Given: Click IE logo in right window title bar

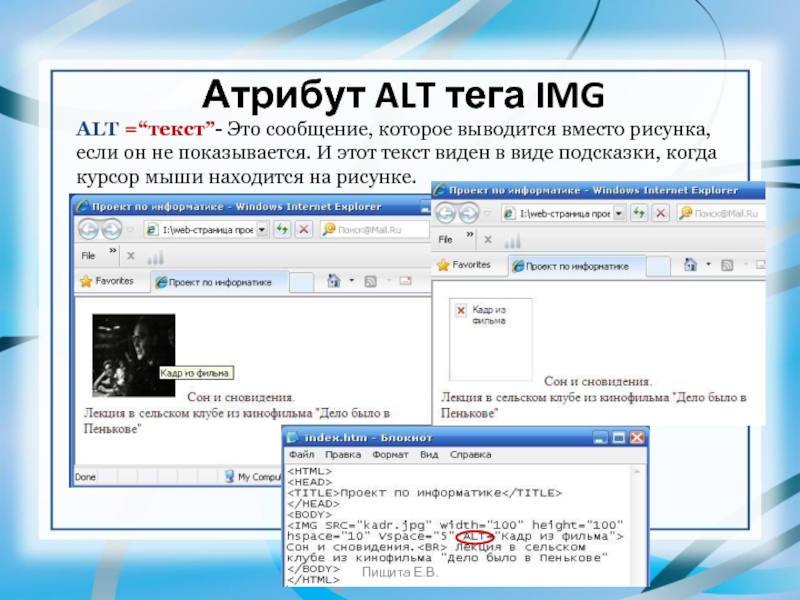Looking at the screenshot, I should click(439, 190).
